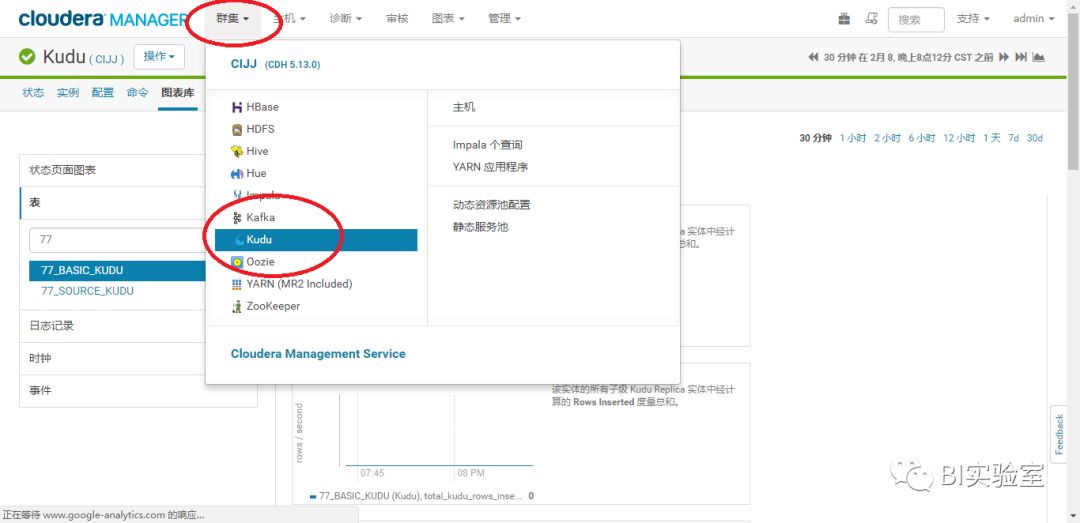Click the table filter field containing 77
This screenshot has width=1080, height=523.
click(117, 240)
